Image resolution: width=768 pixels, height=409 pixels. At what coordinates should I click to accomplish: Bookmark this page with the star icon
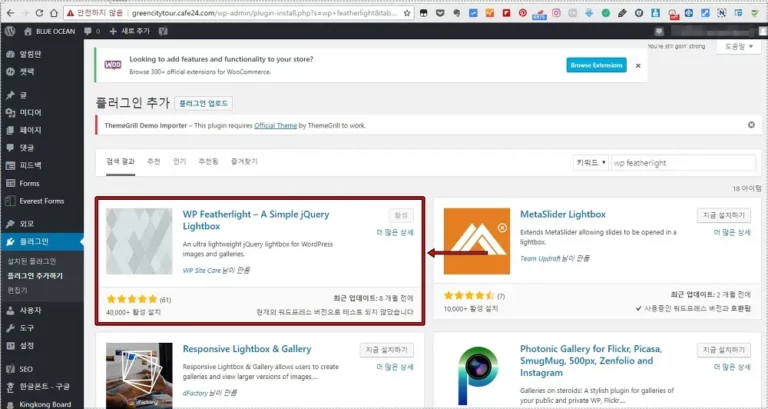(x=407, y=13)
